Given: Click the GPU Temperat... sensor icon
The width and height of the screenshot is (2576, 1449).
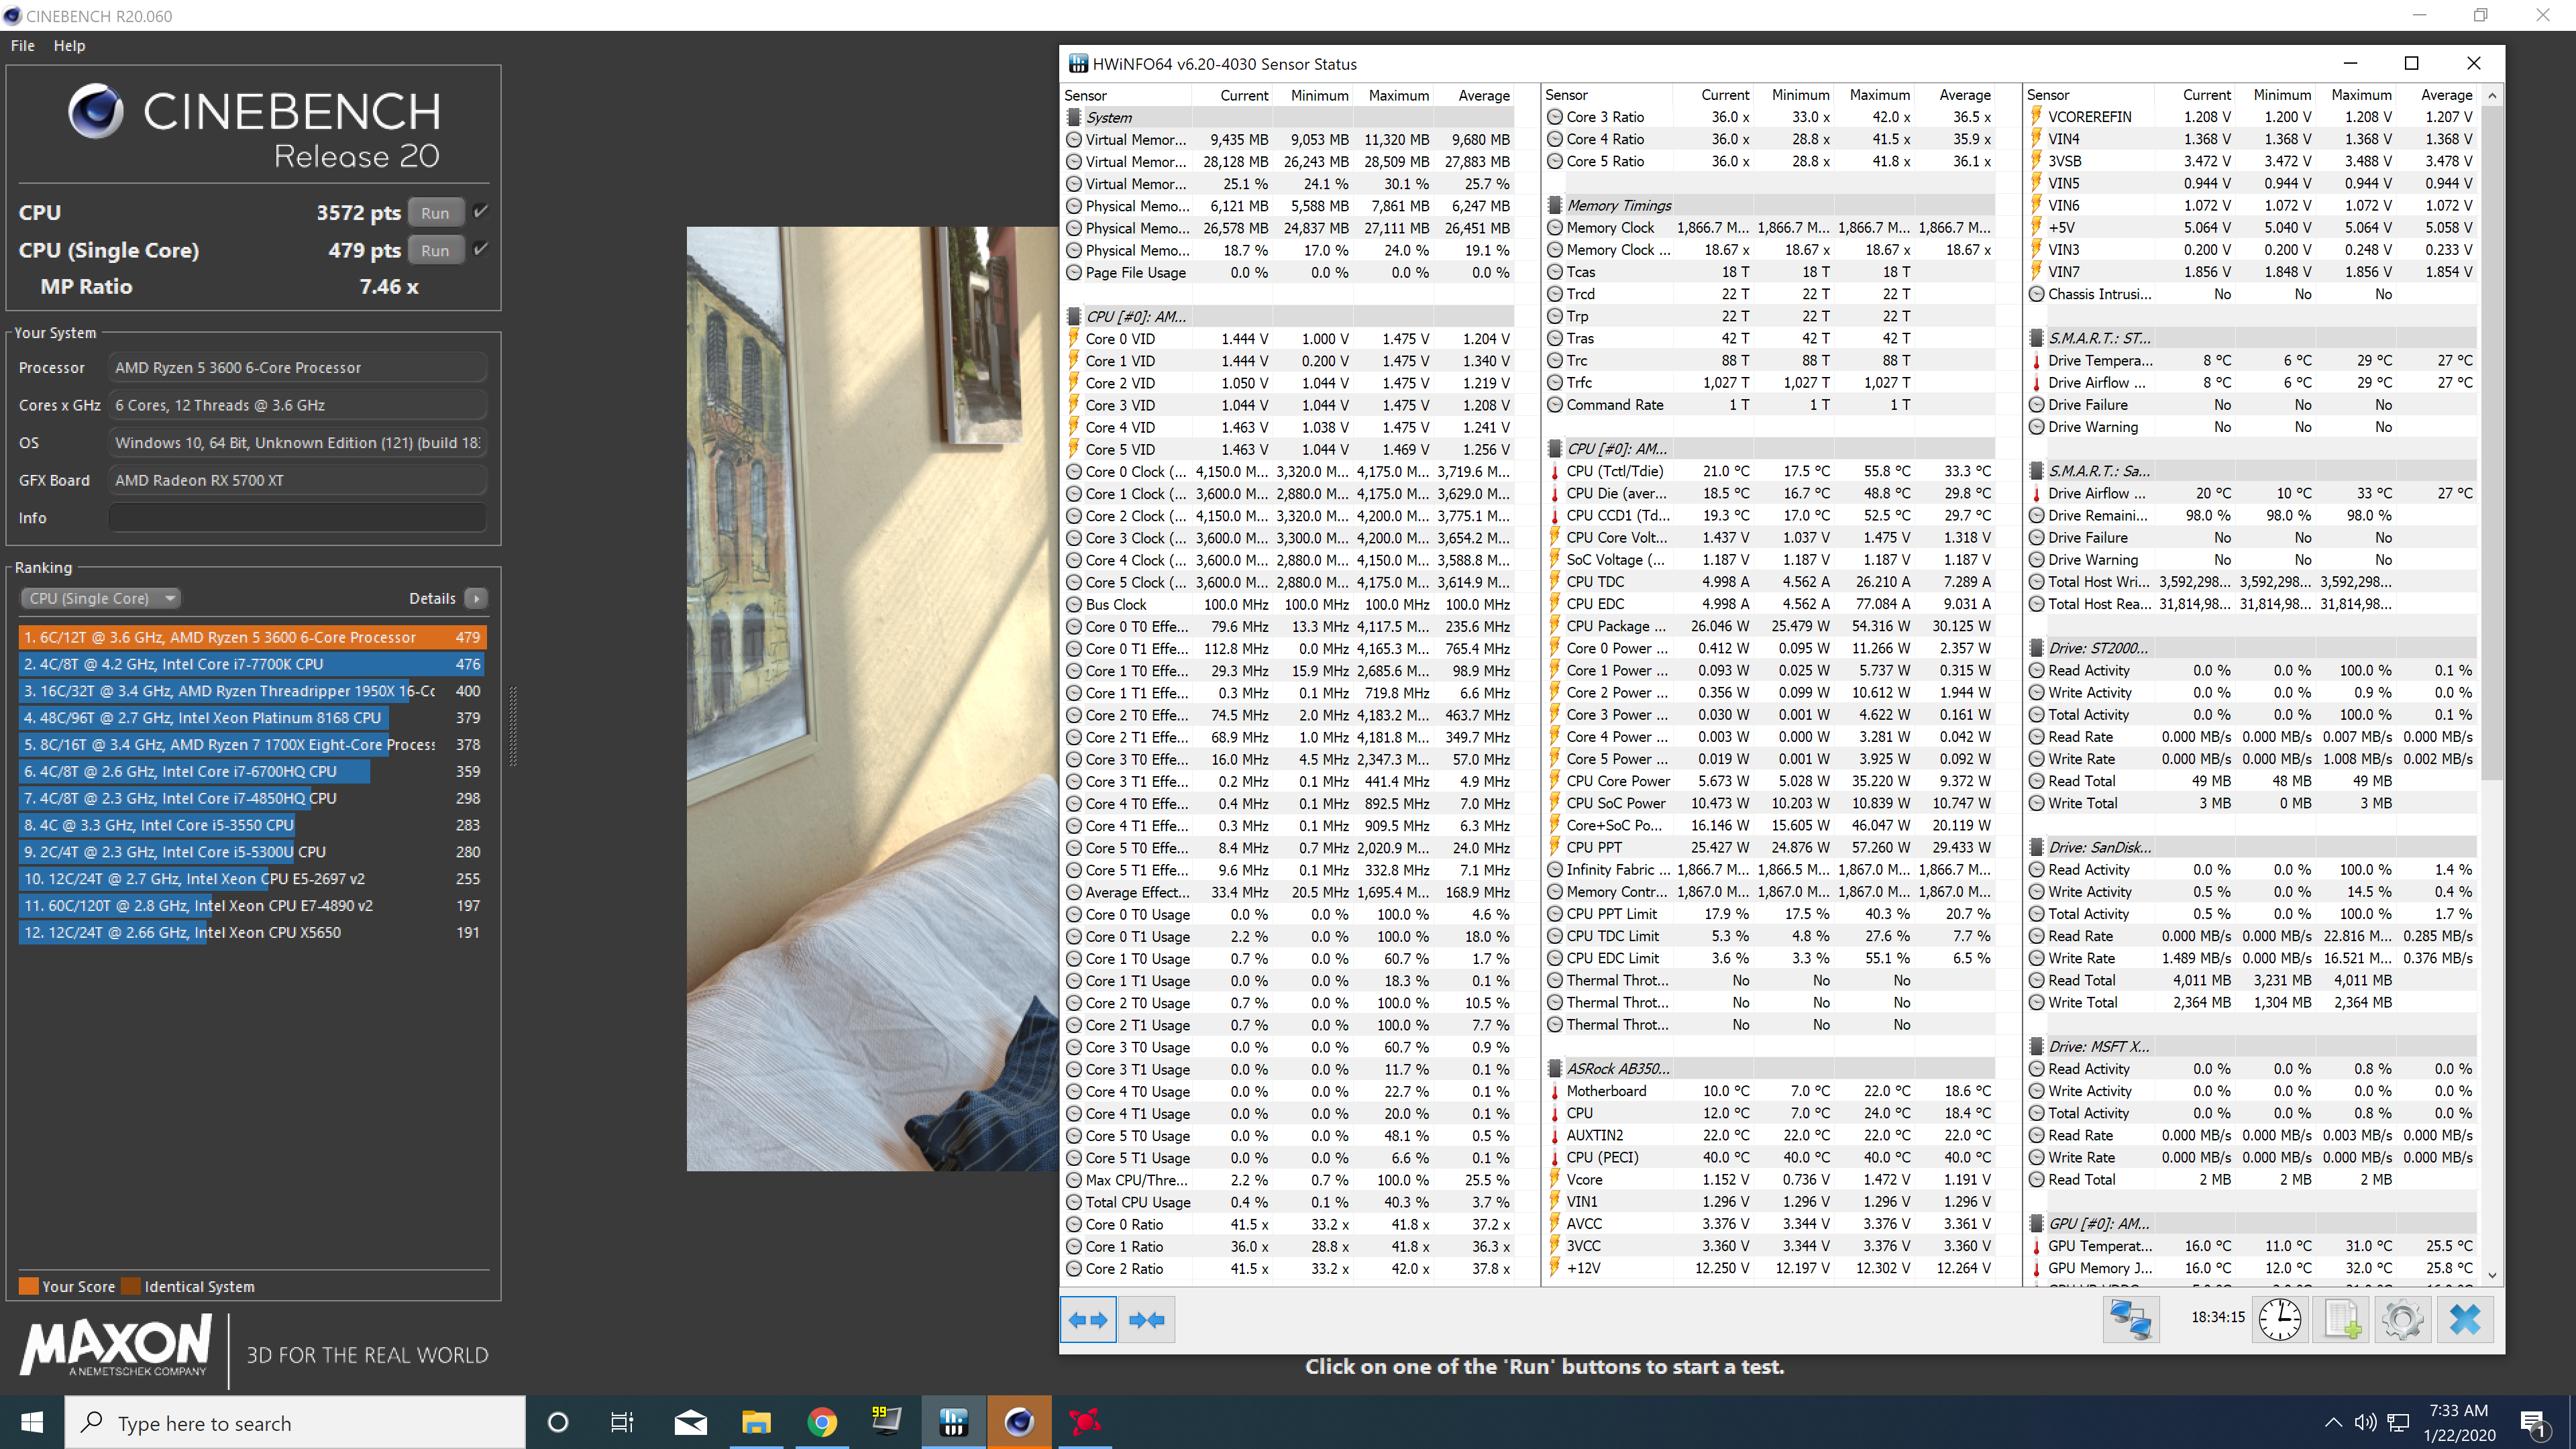Looking at the screenshot, I should (x=2036, y=1246).
